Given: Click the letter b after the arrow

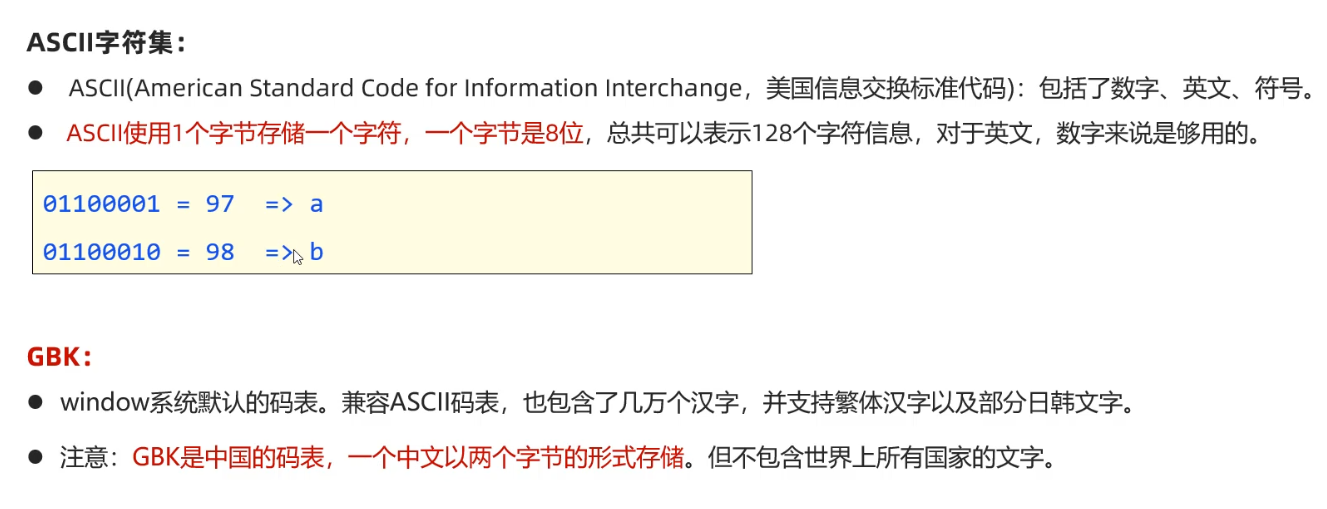Looking at the screenshot, I should (x=316, y=252).
